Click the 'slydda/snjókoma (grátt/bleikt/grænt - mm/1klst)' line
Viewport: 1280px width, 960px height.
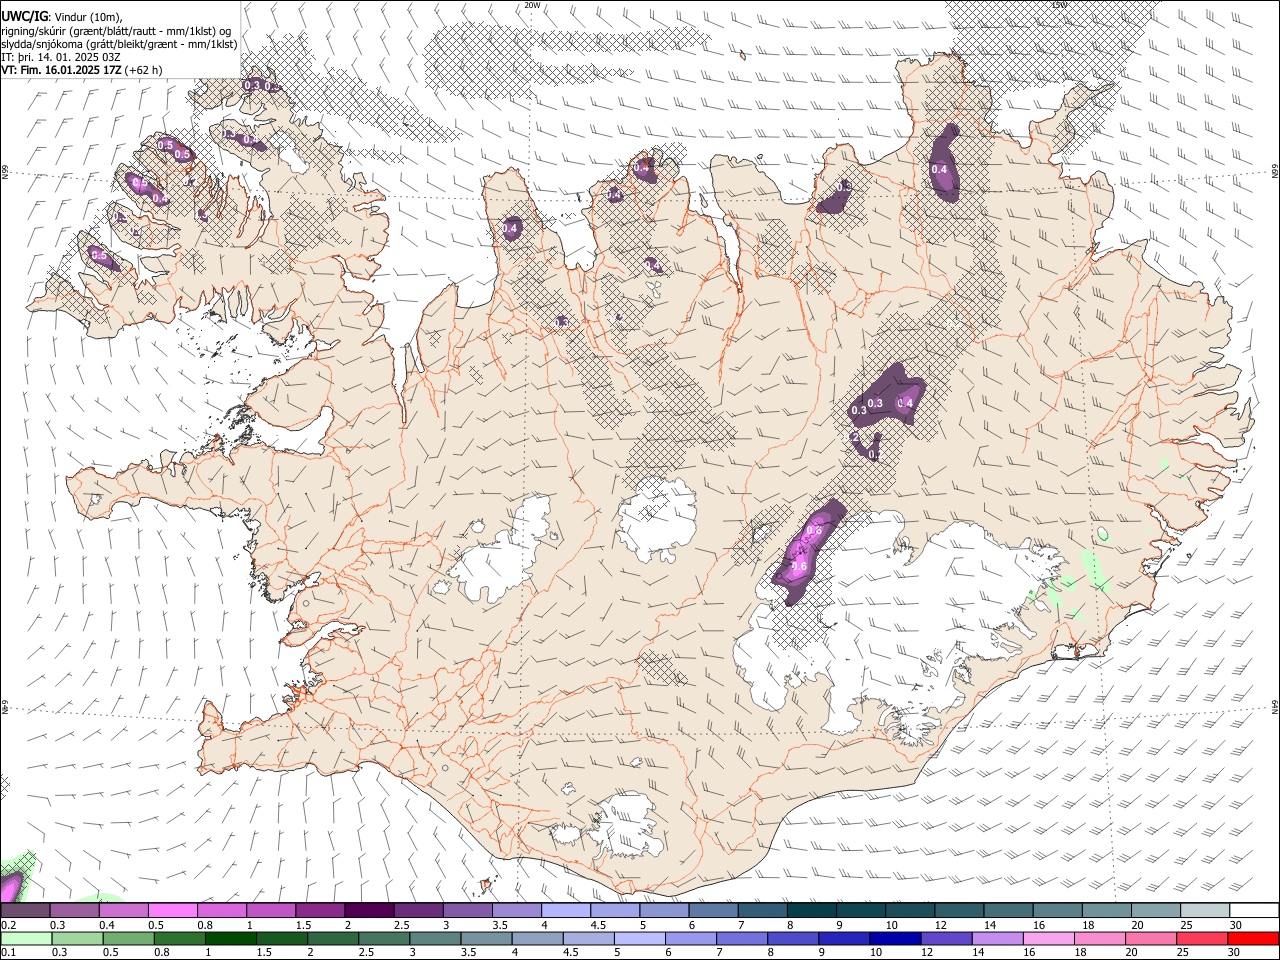[119, 44]
